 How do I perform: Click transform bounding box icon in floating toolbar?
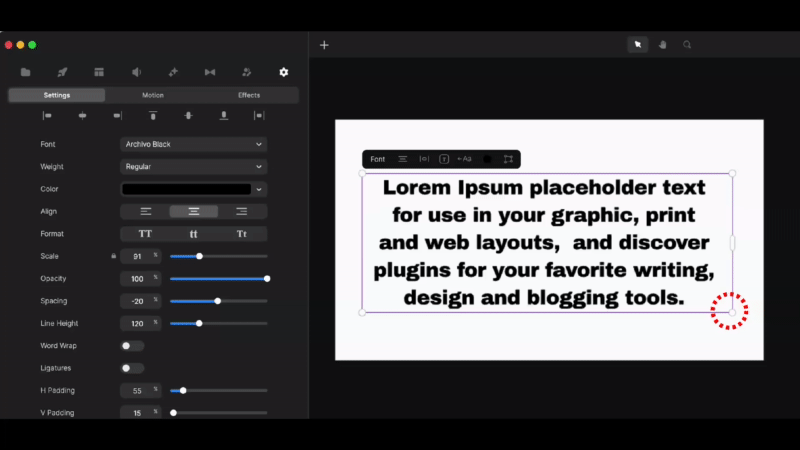[508, 159]
